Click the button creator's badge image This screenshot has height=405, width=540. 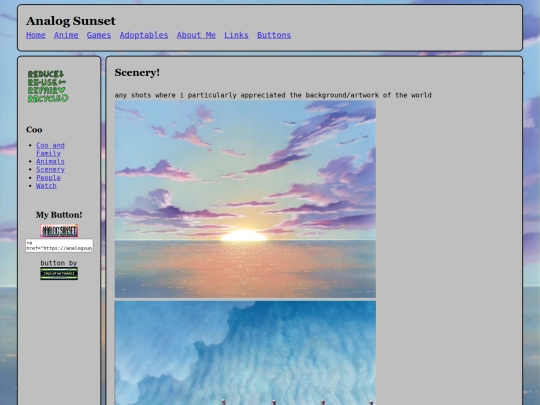coord(59,273)
